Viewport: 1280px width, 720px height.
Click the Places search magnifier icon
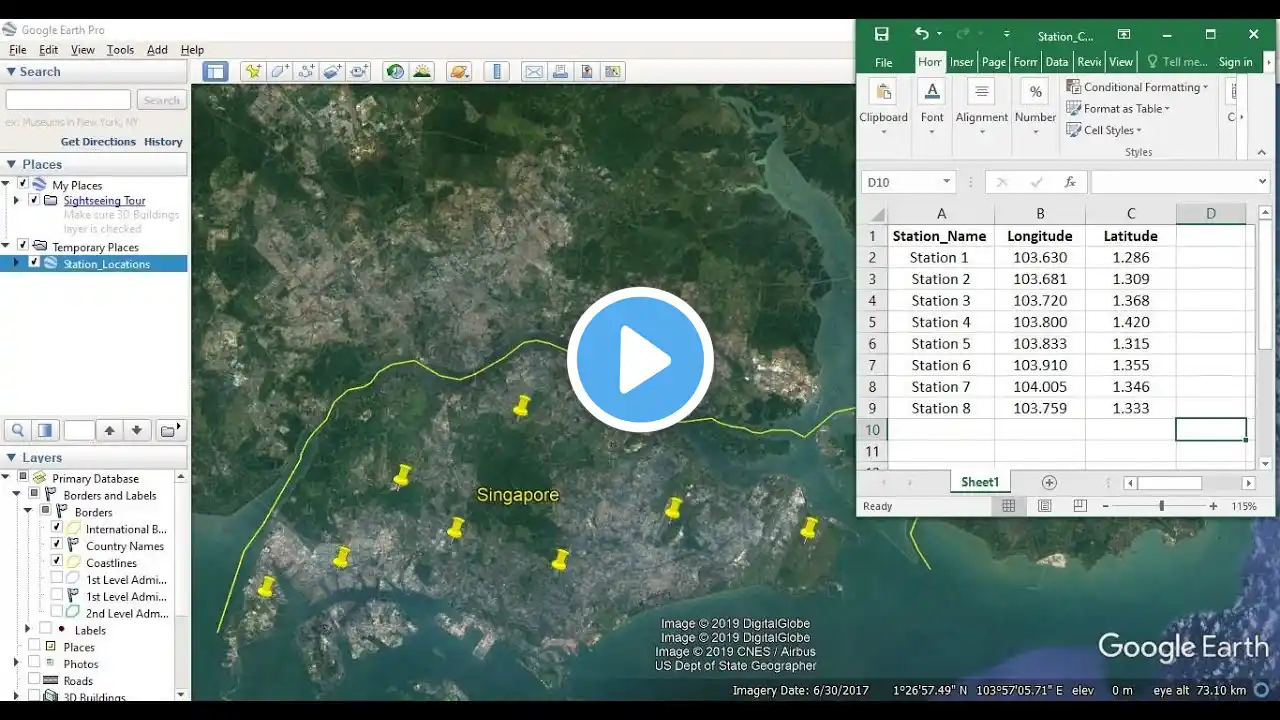pos(17,430)
